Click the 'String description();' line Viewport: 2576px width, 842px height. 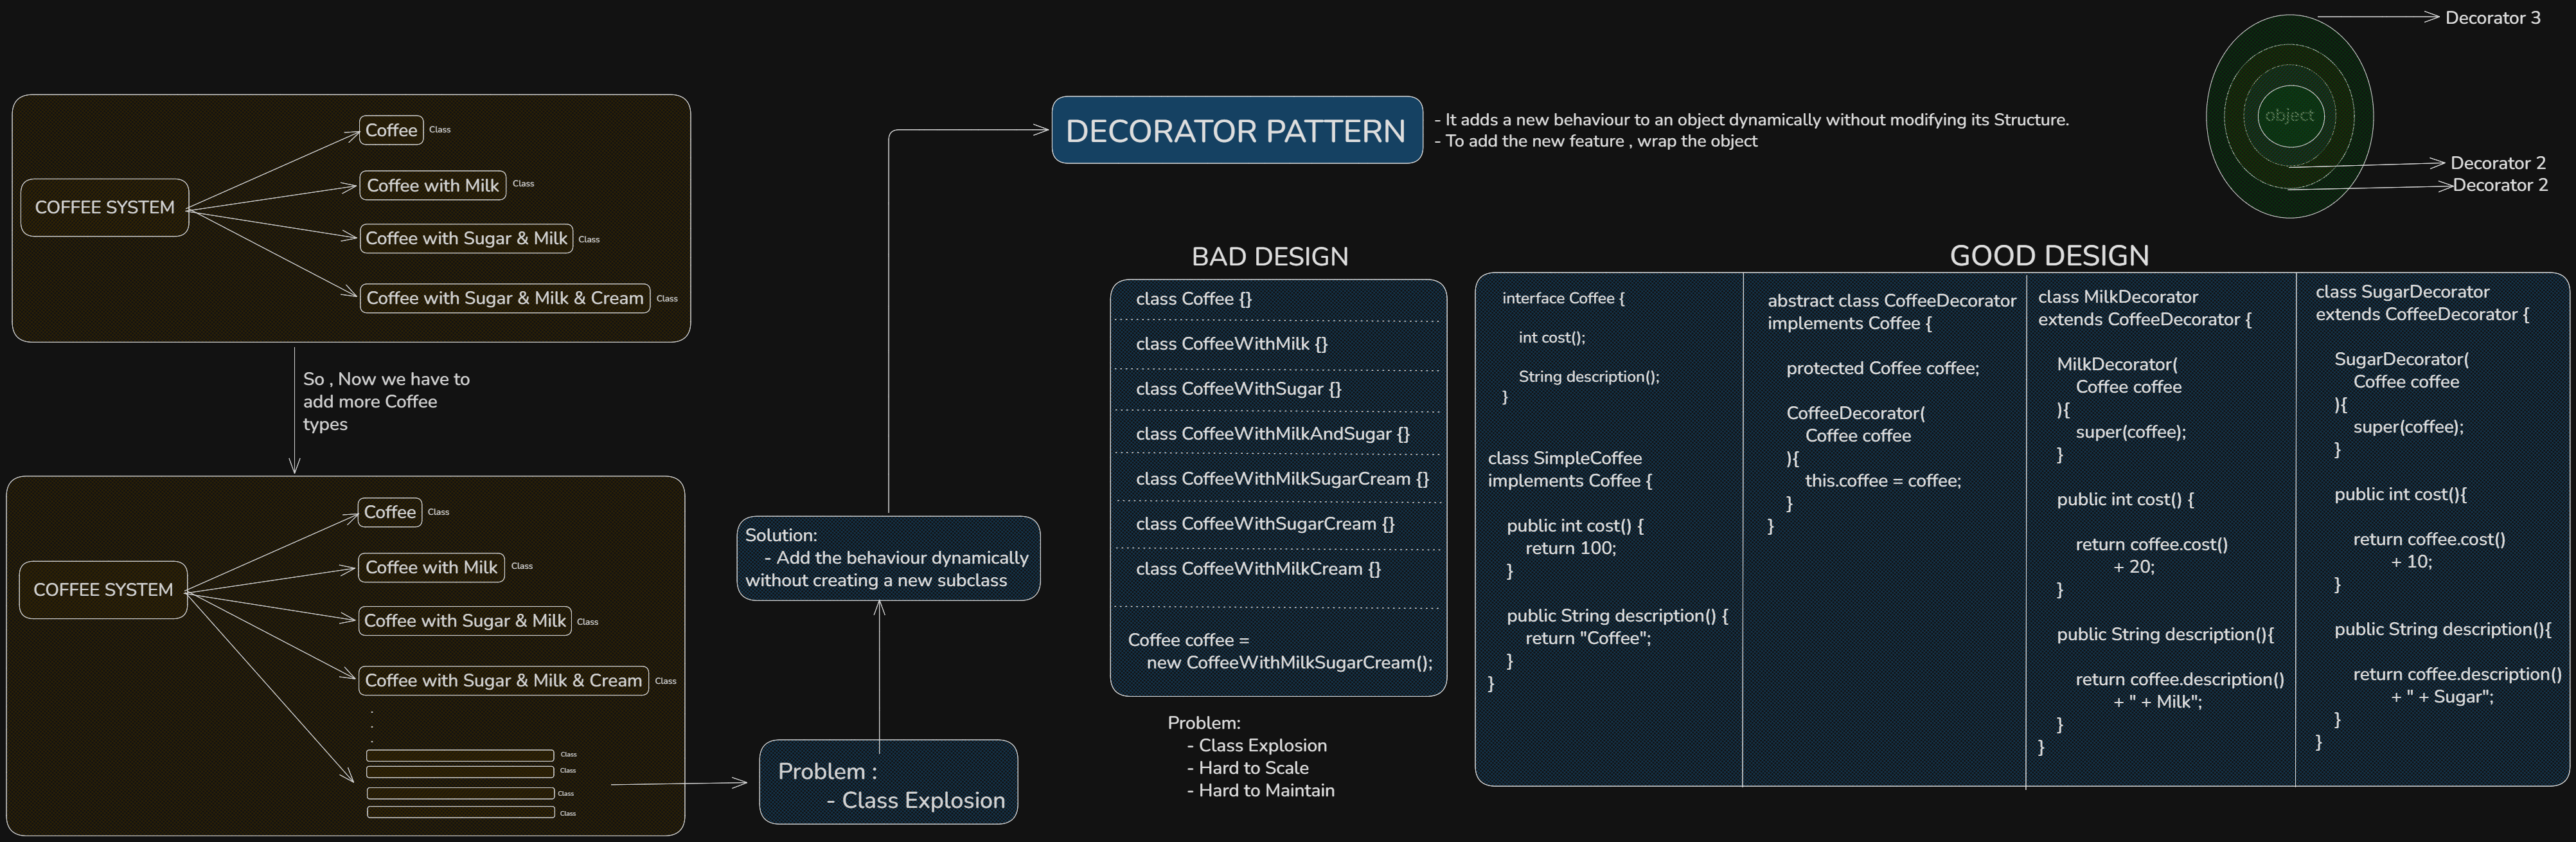[x=1589, y=377]
